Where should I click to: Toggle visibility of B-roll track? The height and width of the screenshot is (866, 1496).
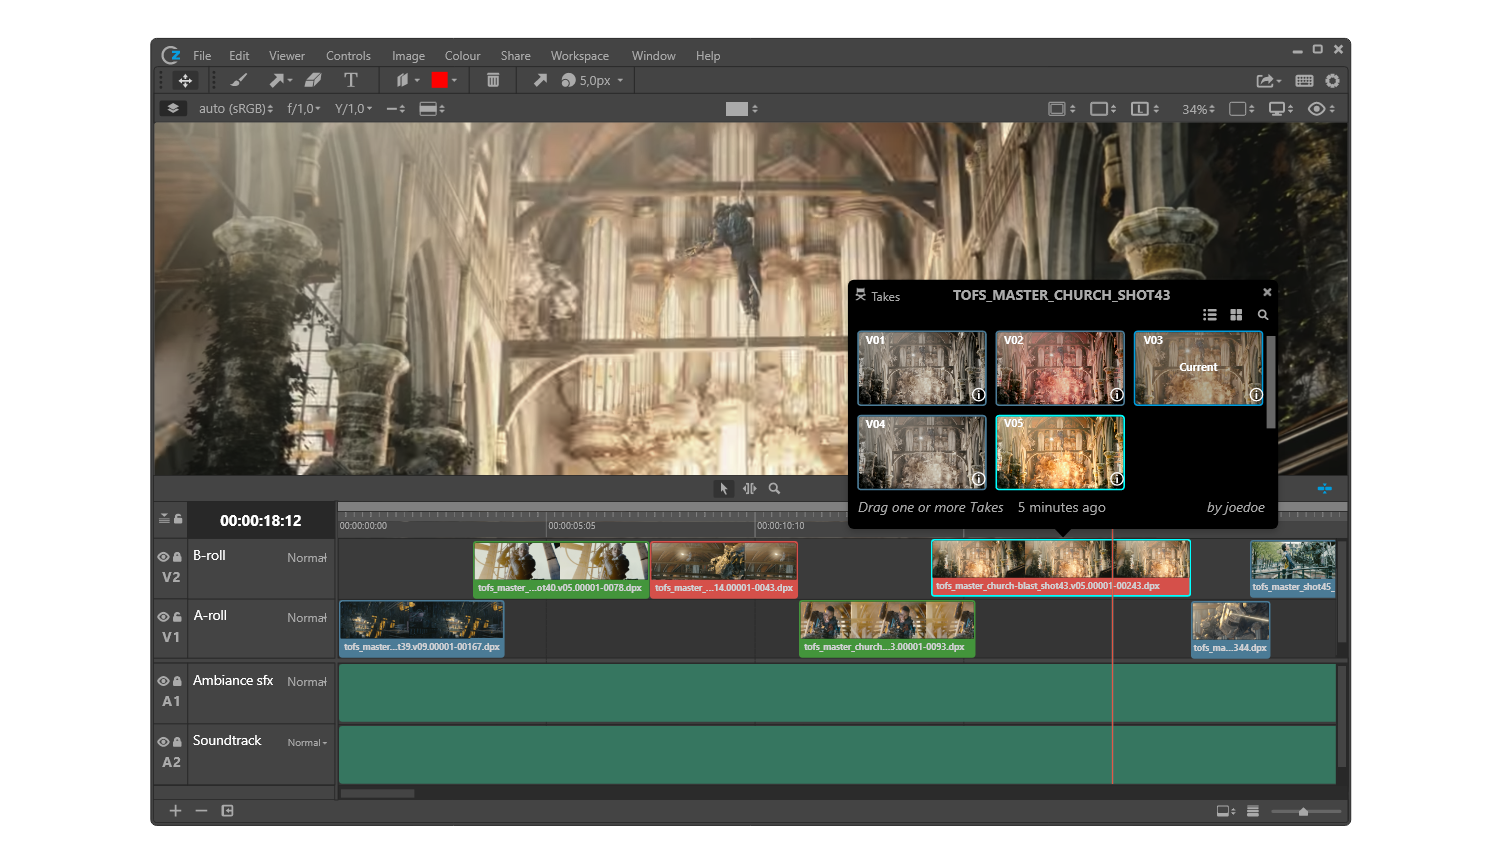coord(163,557)
